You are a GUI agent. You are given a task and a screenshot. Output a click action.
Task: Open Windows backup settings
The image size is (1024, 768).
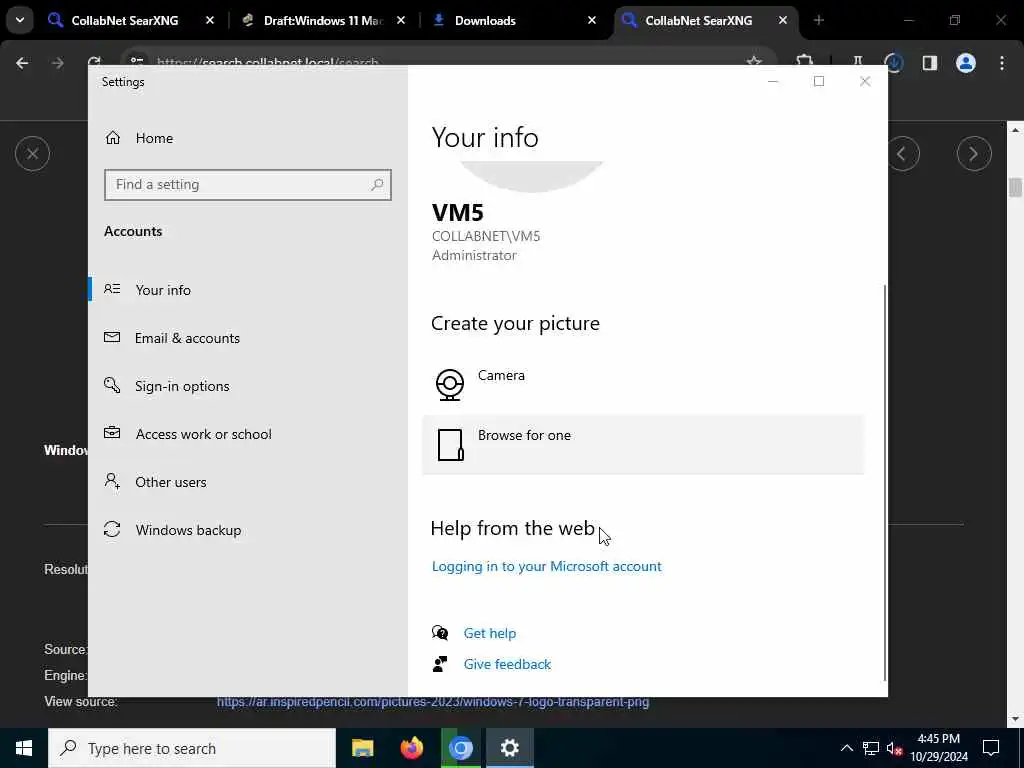click(188, 530)
